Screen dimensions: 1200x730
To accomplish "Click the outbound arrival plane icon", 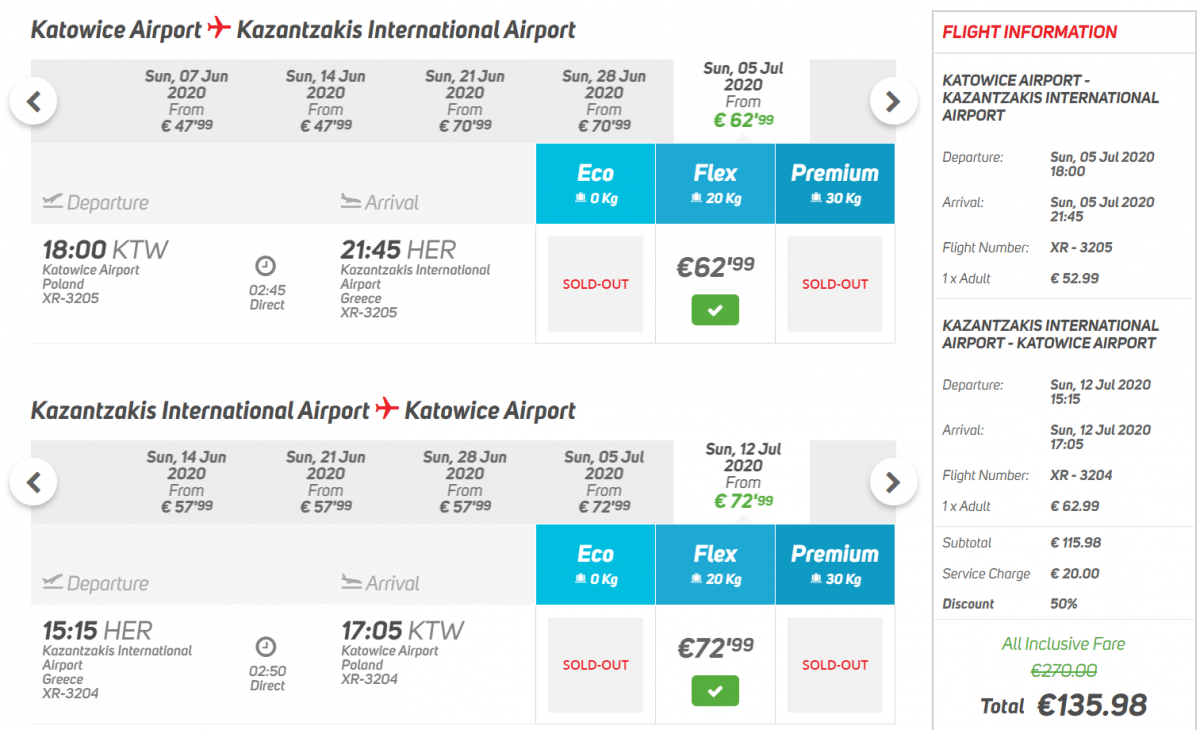I will pos(350,202).
